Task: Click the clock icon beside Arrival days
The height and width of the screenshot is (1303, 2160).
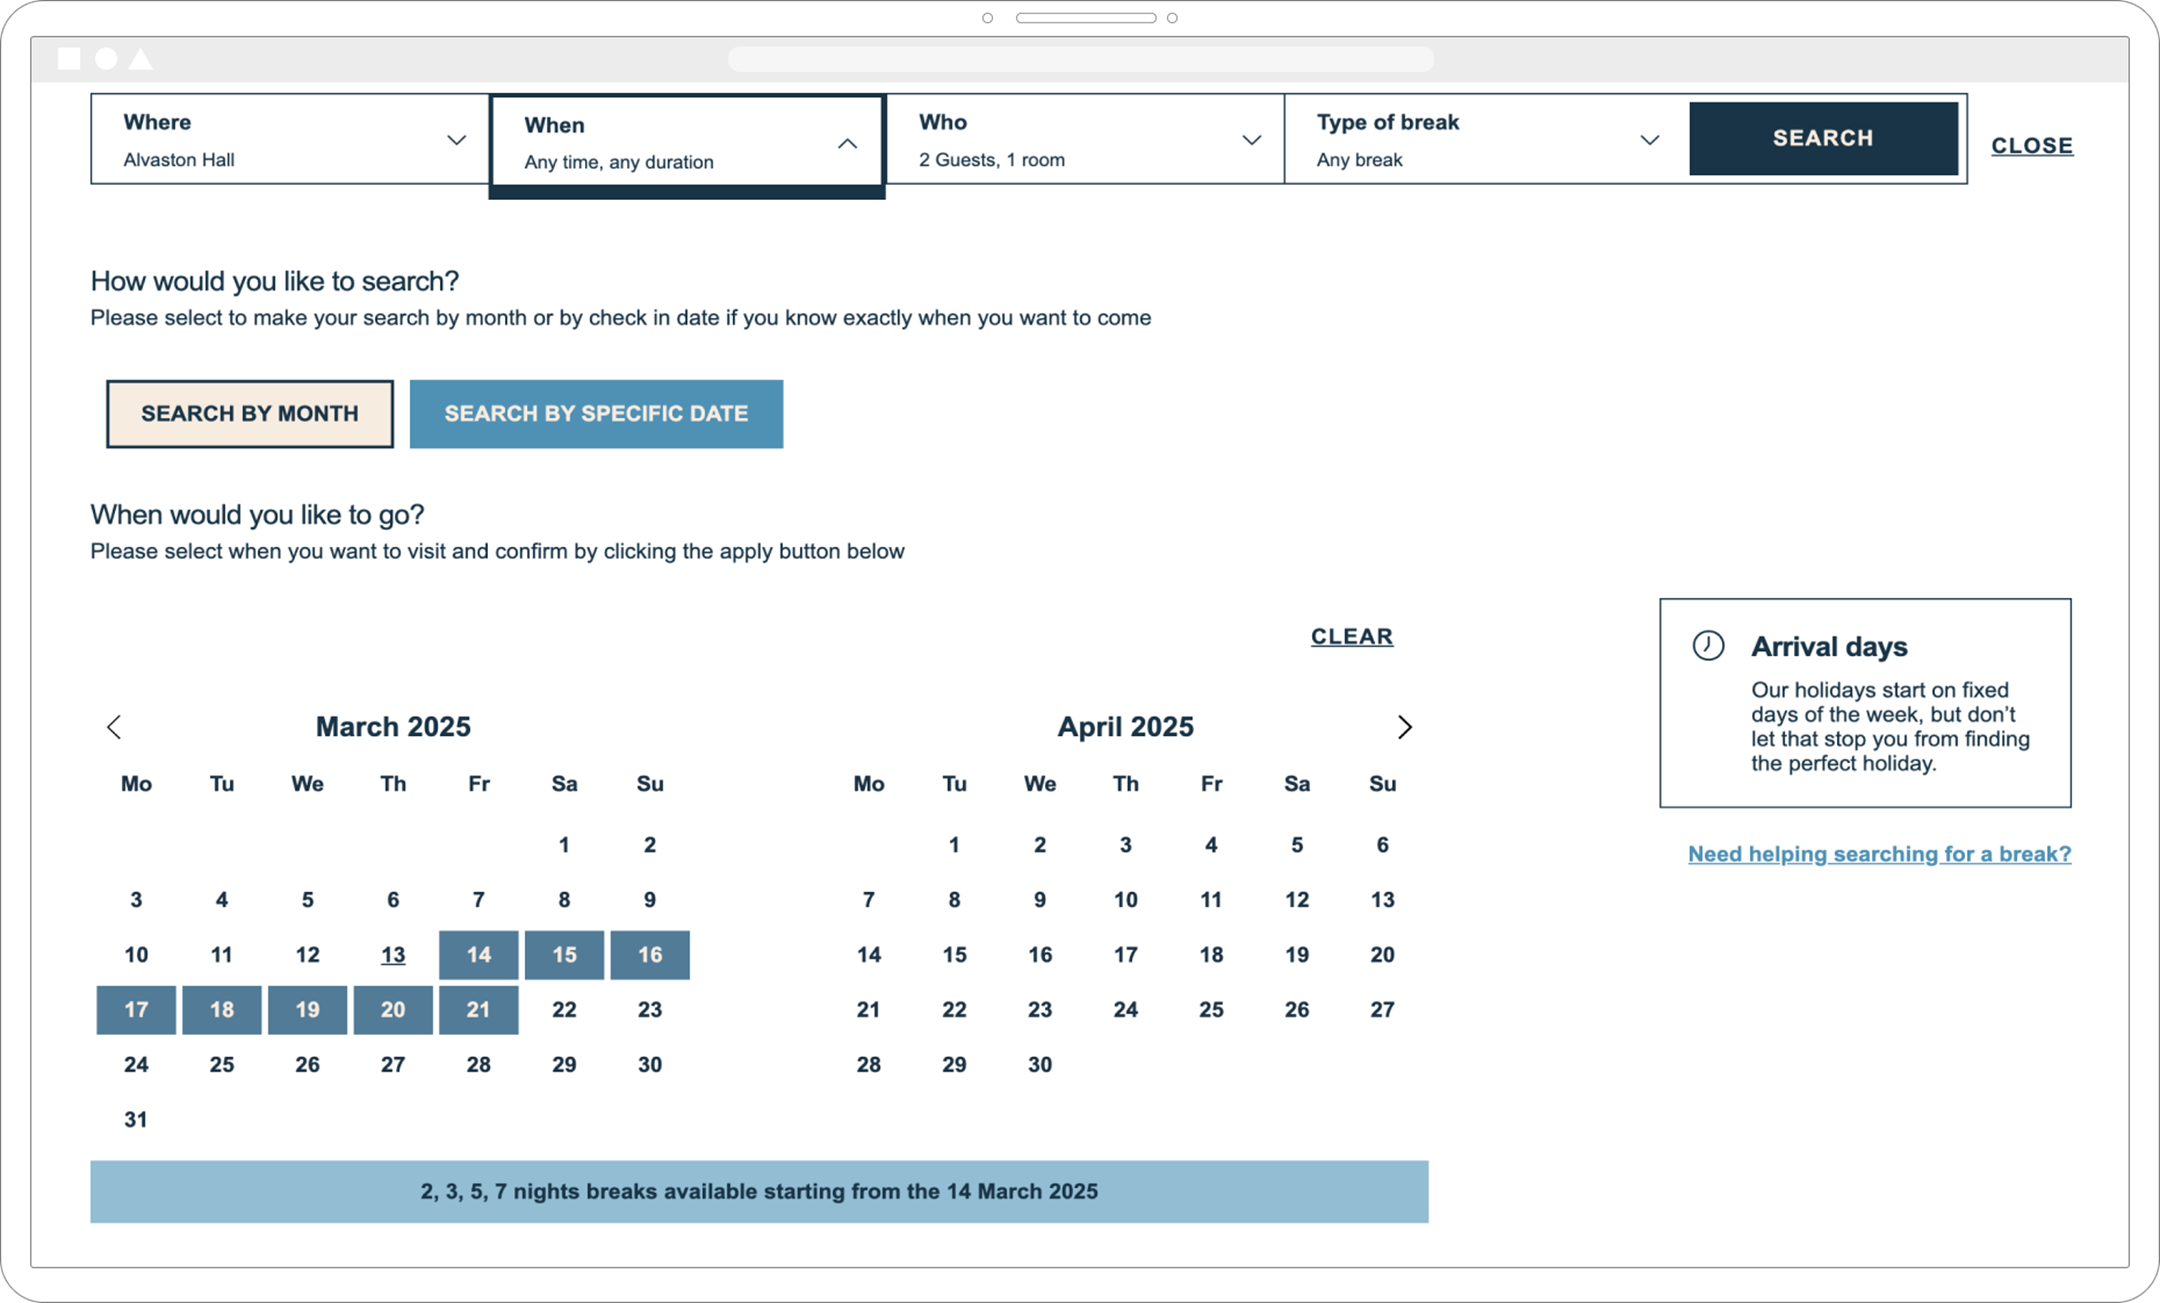Action: coord(1707,646)
